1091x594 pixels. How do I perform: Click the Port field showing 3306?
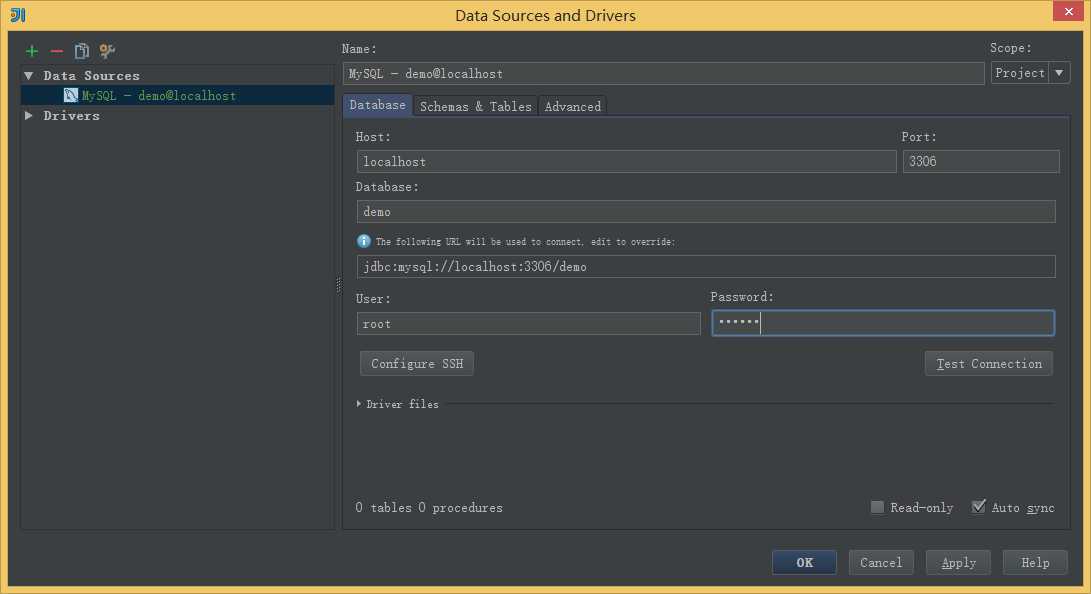click(981, 161)
